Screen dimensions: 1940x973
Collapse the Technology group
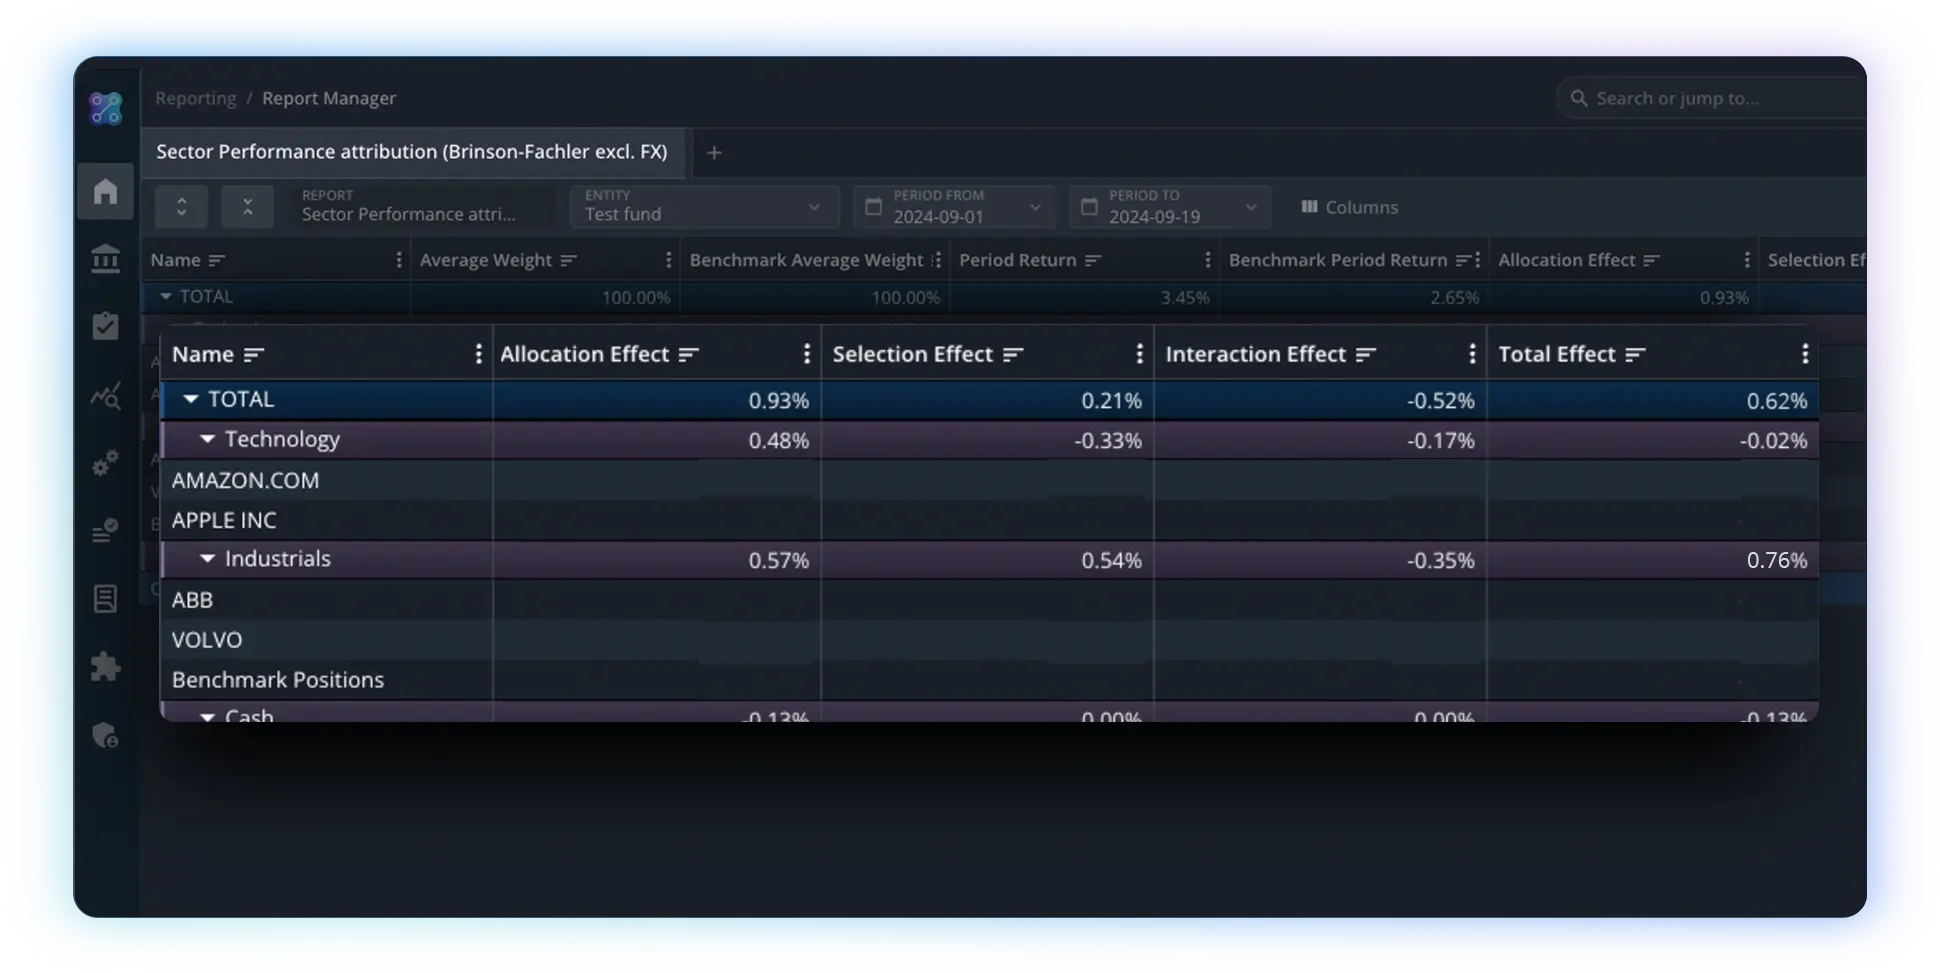point(207,439)
